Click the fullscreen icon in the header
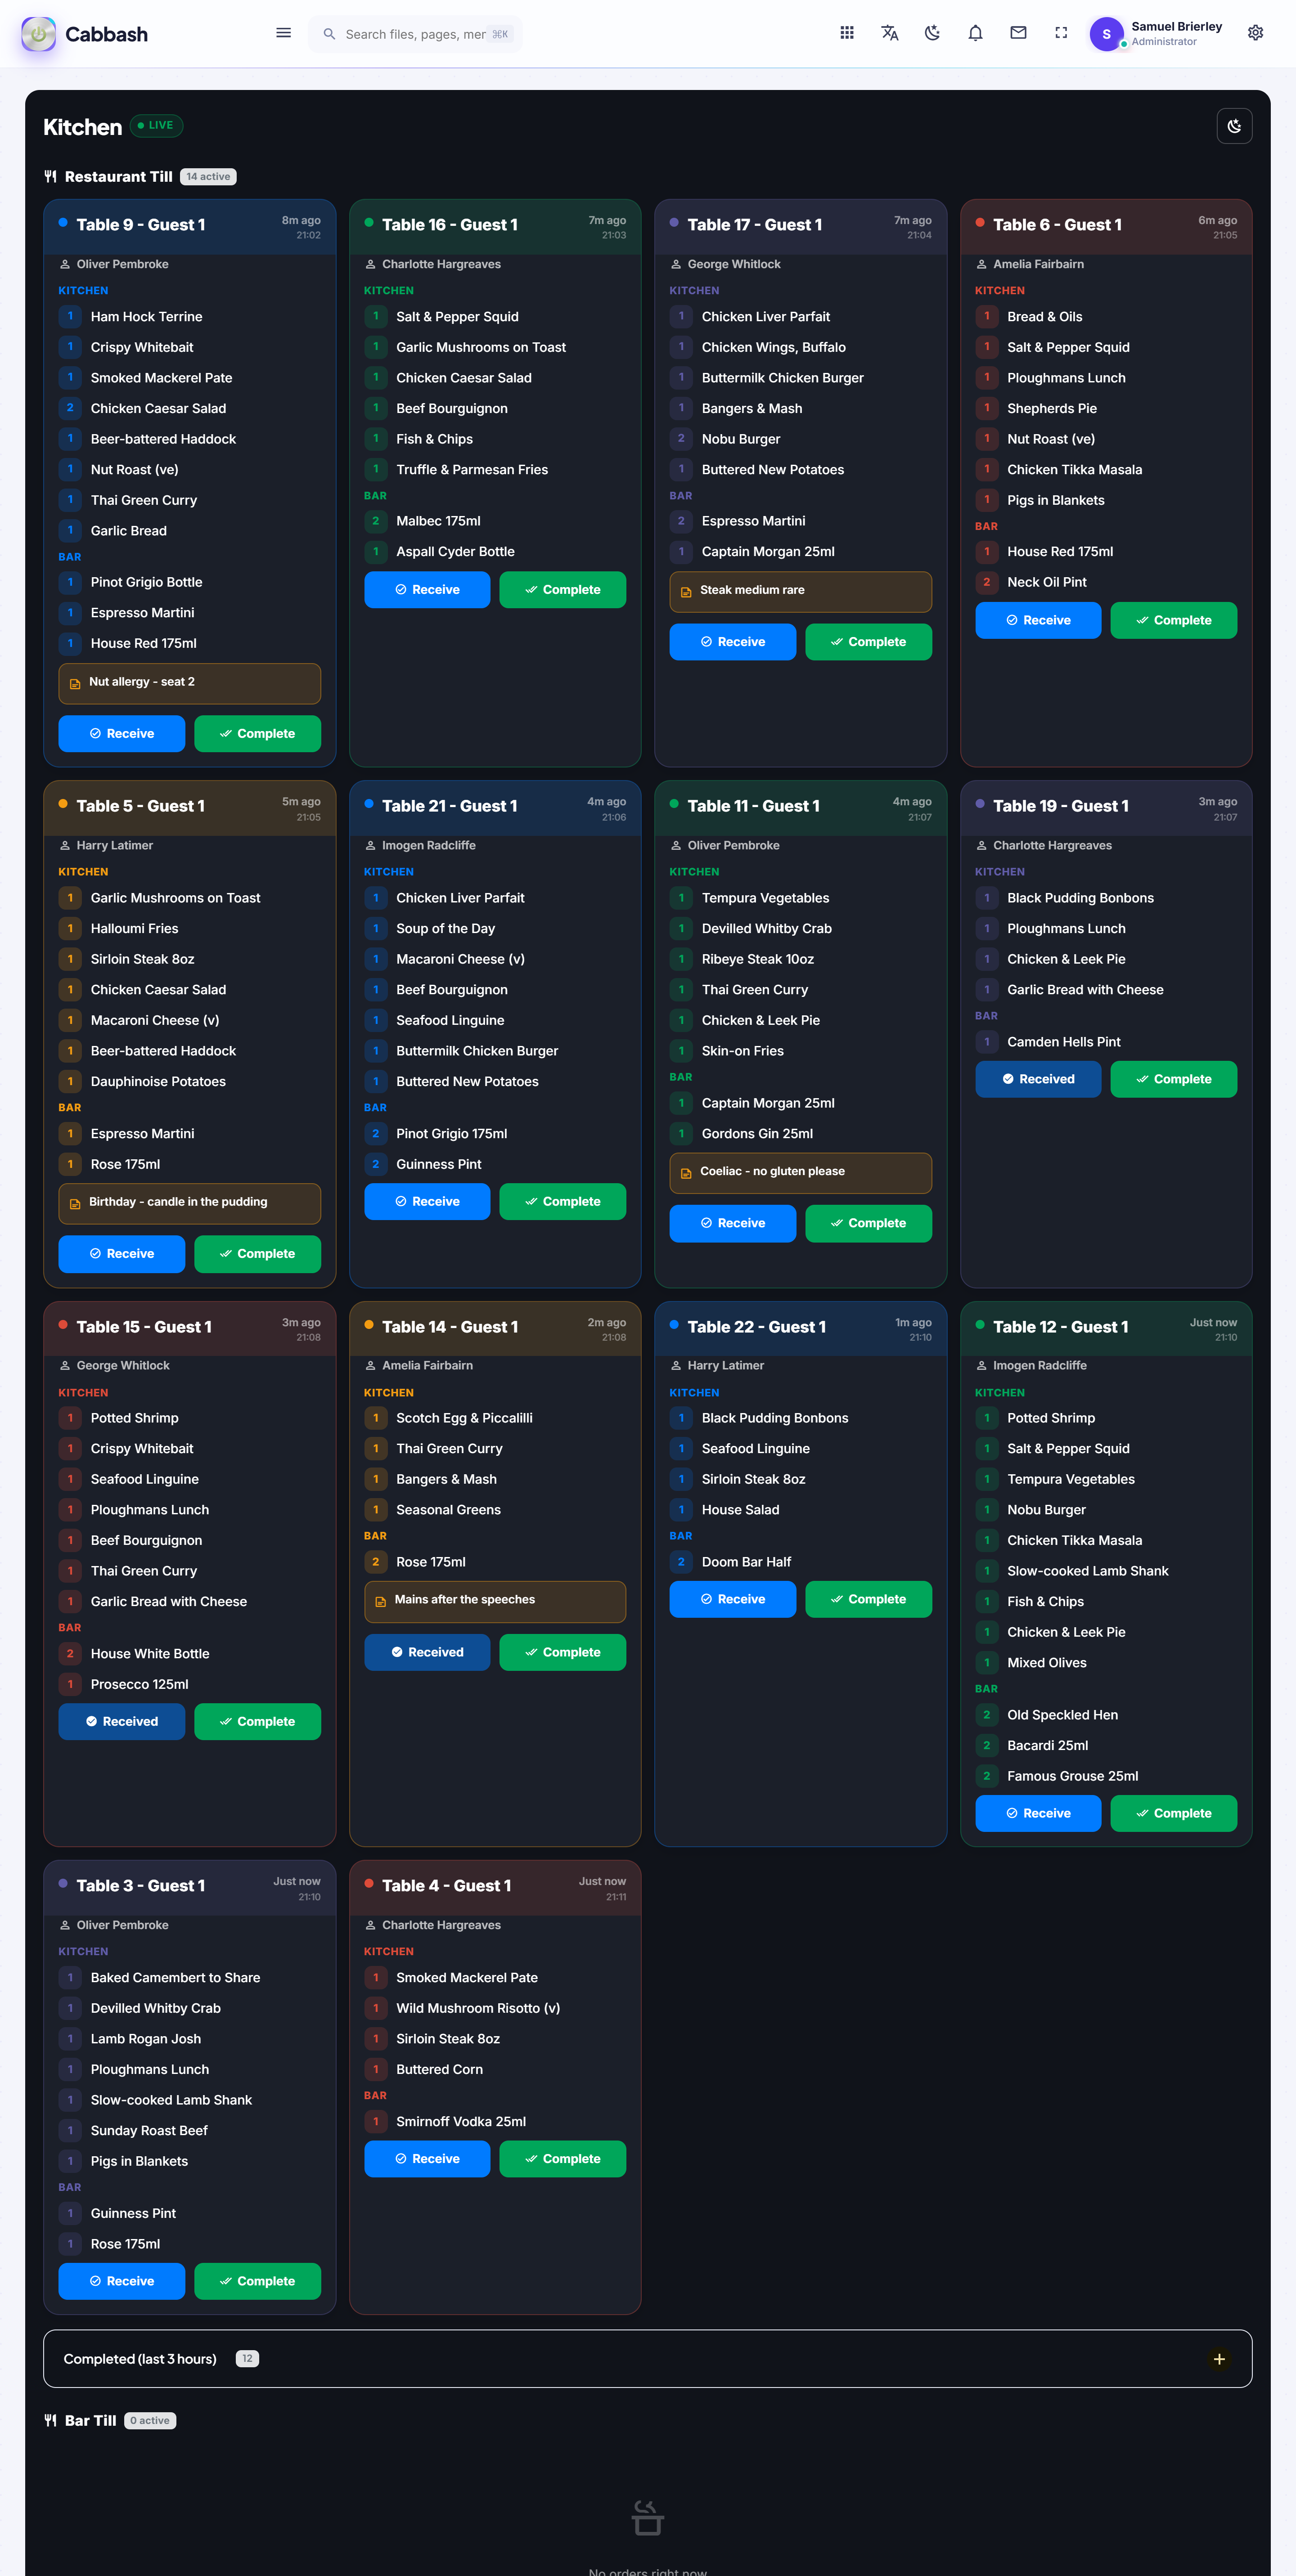Image resolution: width=1296 pixels, height=2576 pixels. point(1061,33)
